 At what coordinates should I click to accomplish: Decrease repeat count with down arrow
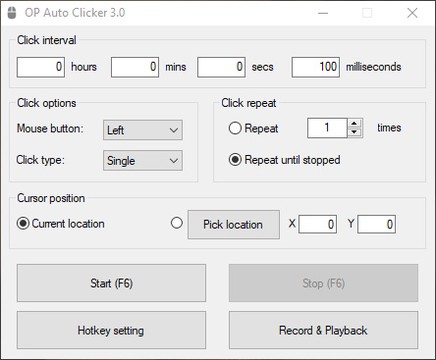click(x=355, y=132)
